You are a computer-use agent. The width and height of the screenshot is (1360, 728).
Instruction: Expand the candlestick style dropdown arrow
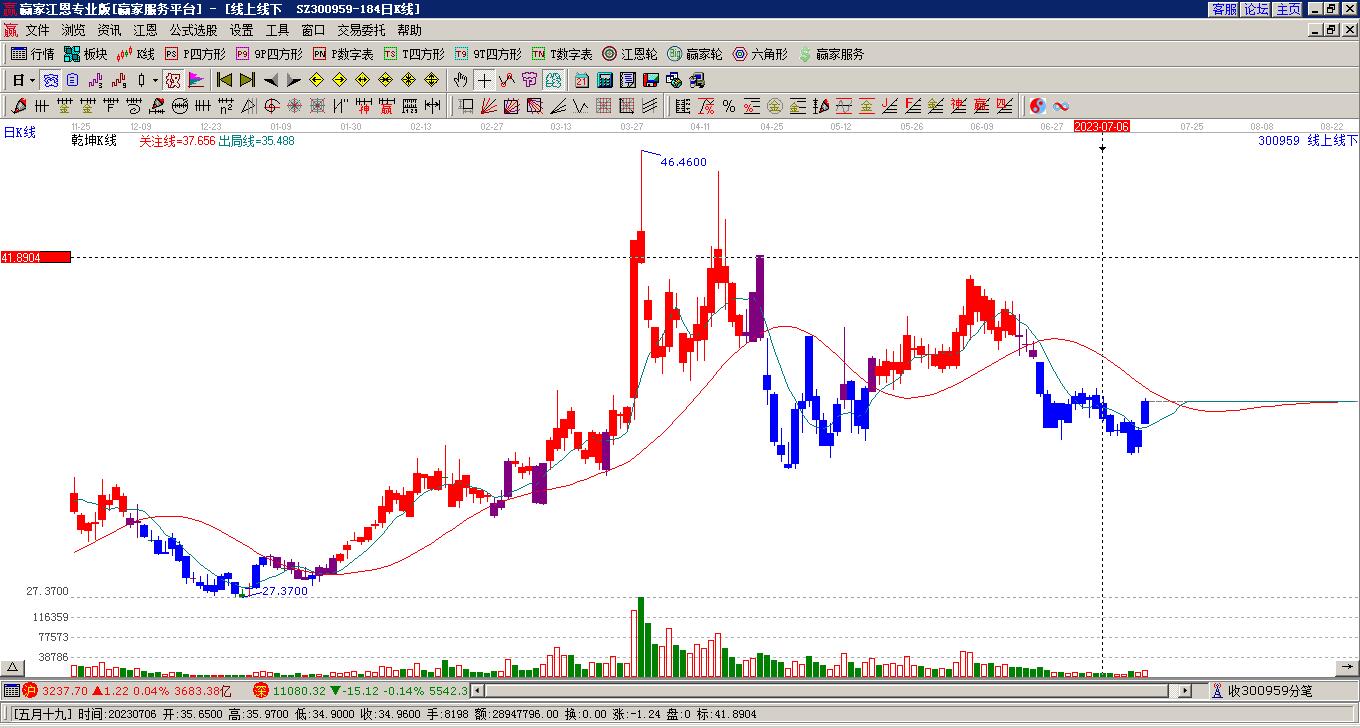155,80
